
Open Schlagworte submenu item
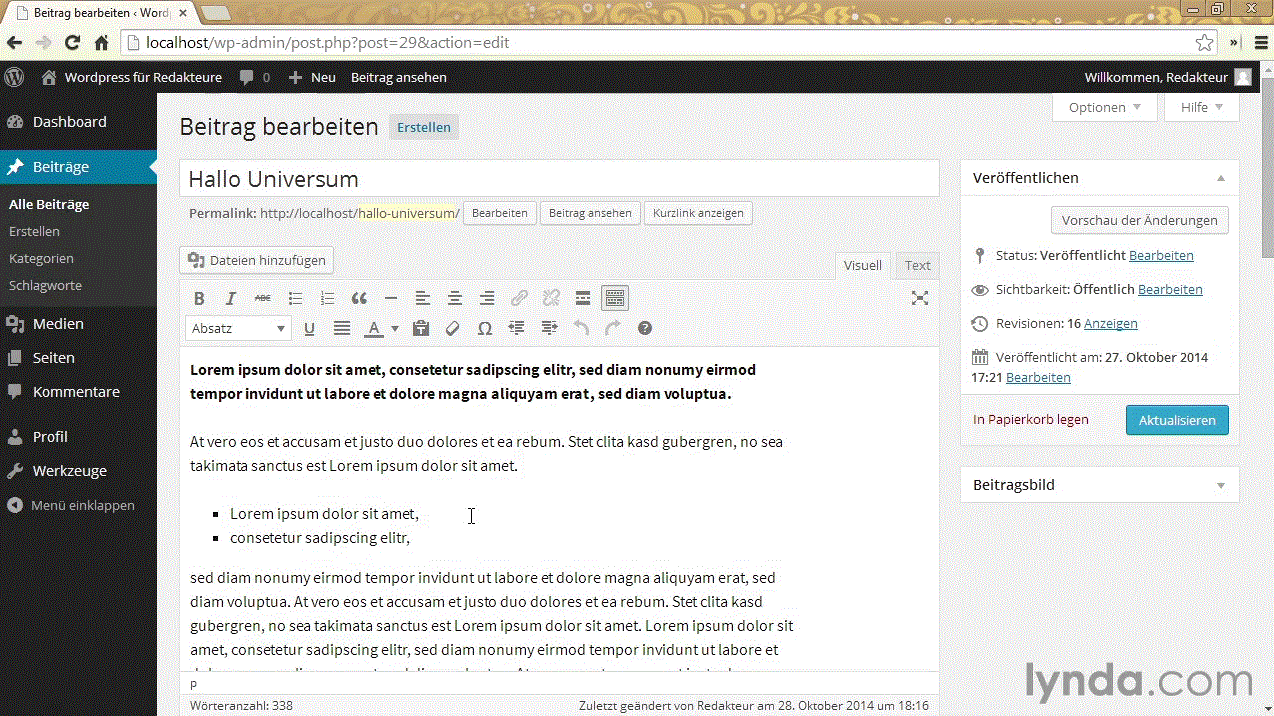coord(45,285)
